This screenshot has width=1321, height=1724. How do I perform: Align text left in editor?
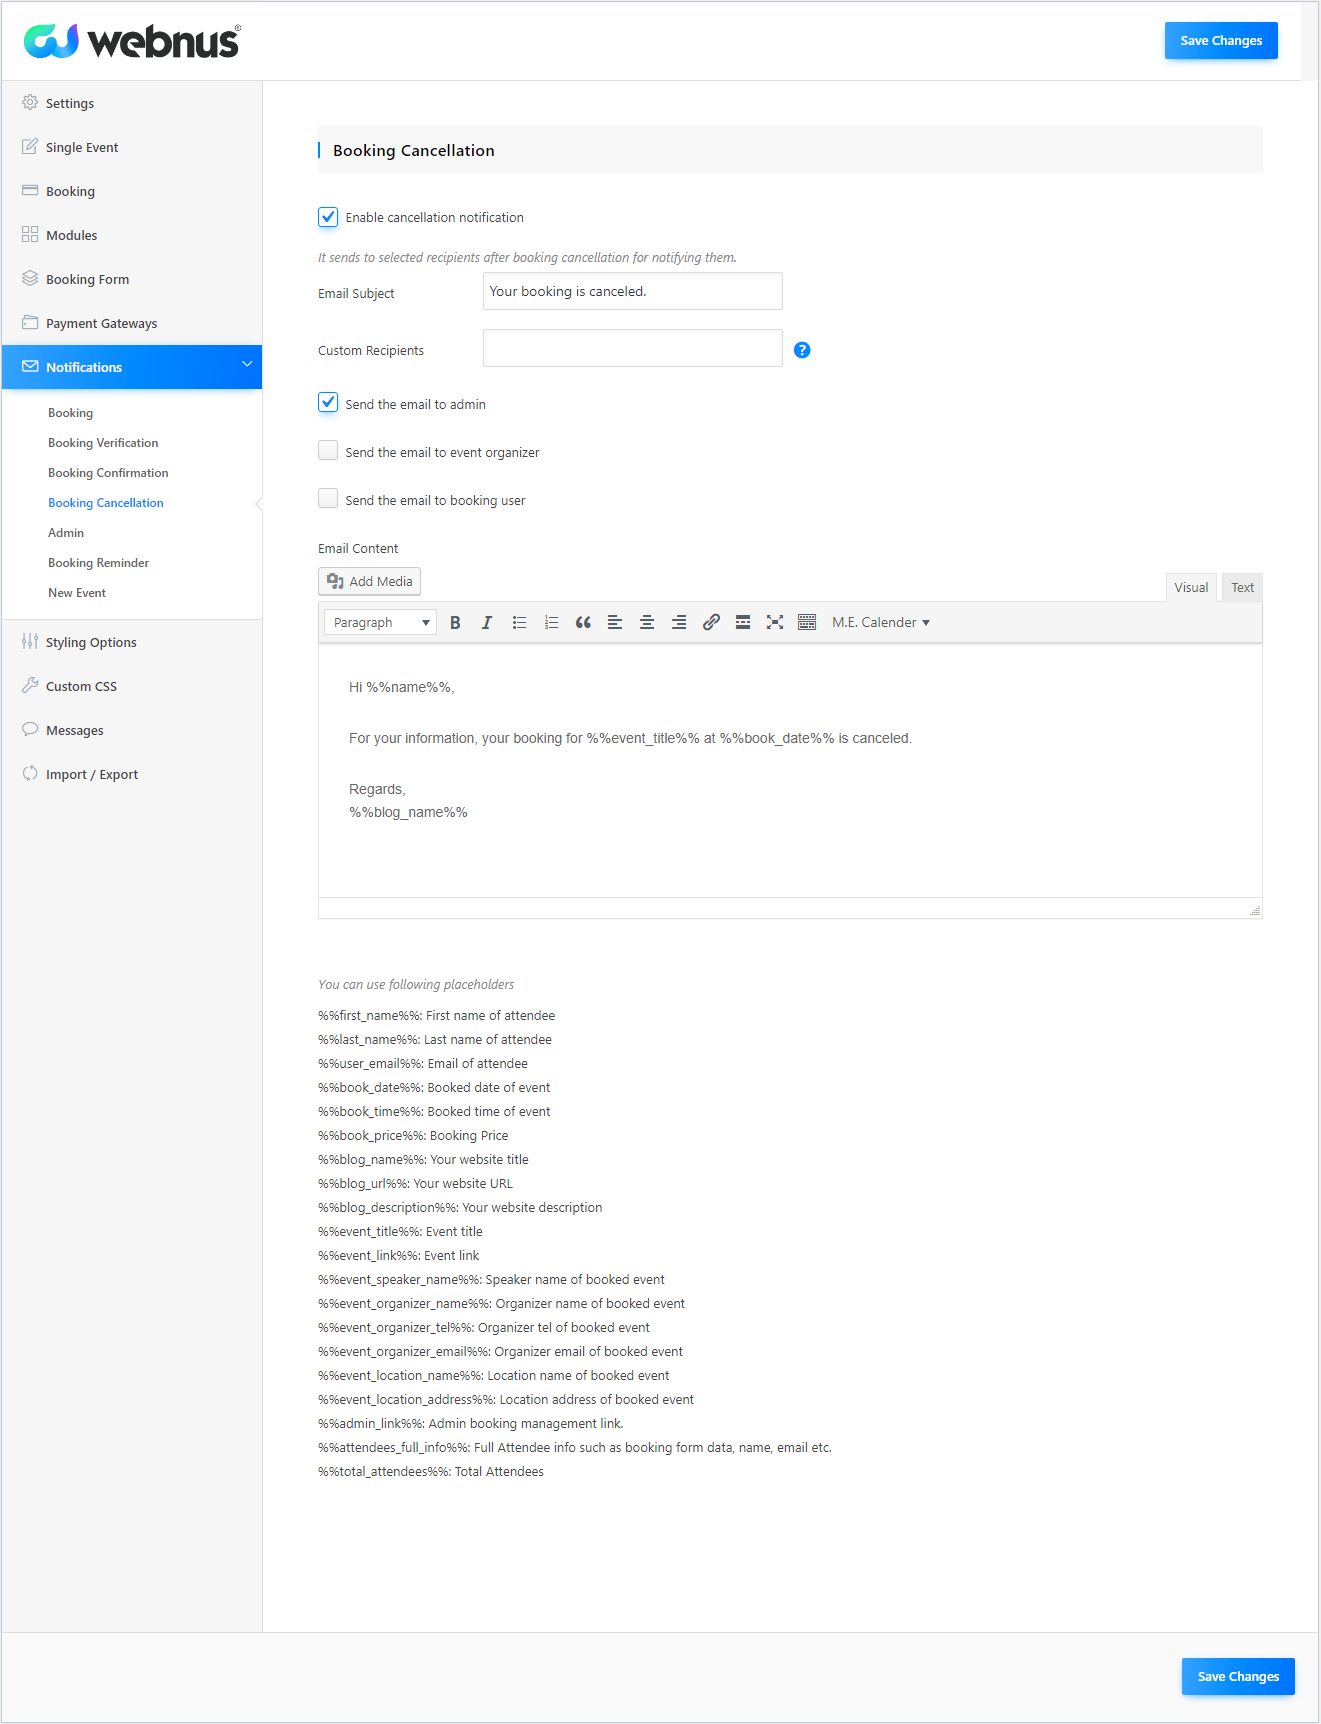coord(615,622)
